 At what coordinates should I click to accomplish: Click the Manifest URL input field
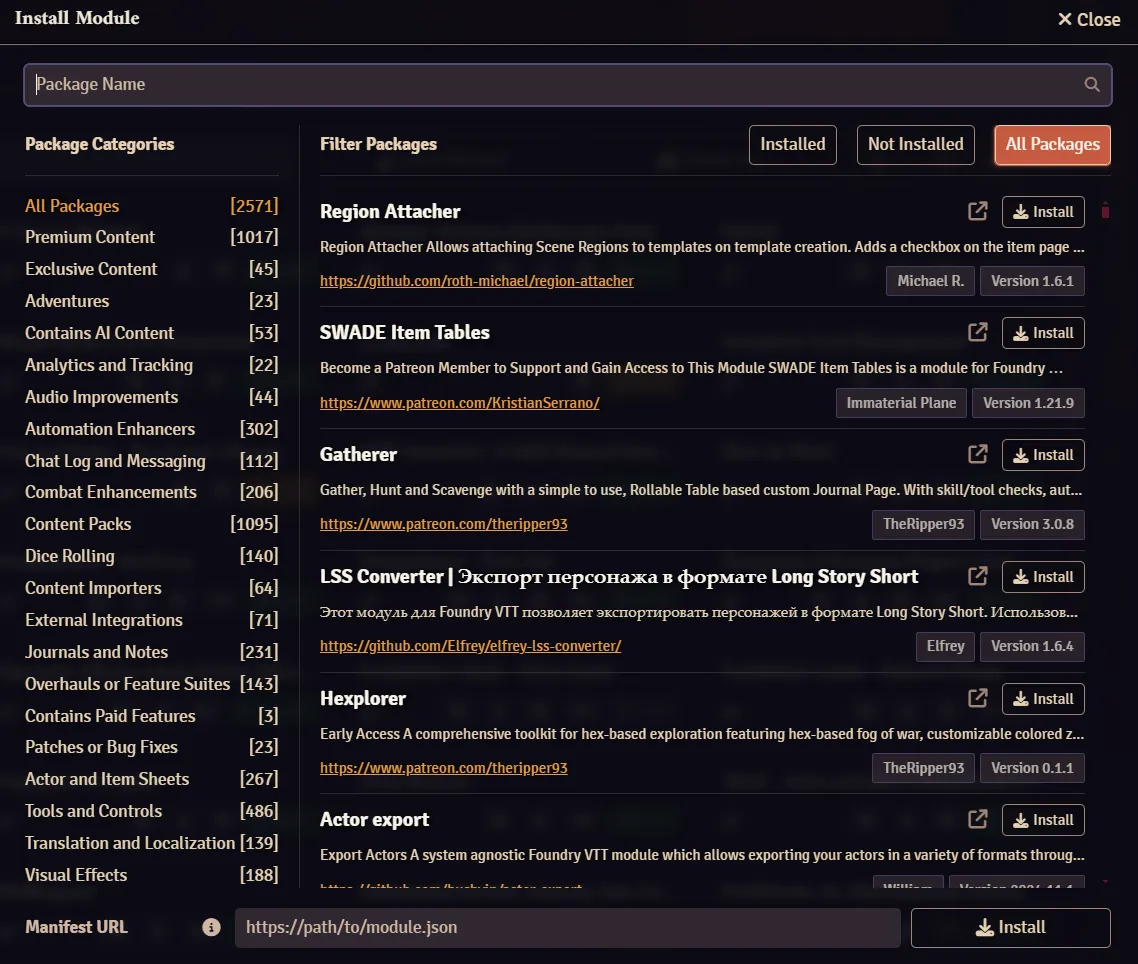568,928
